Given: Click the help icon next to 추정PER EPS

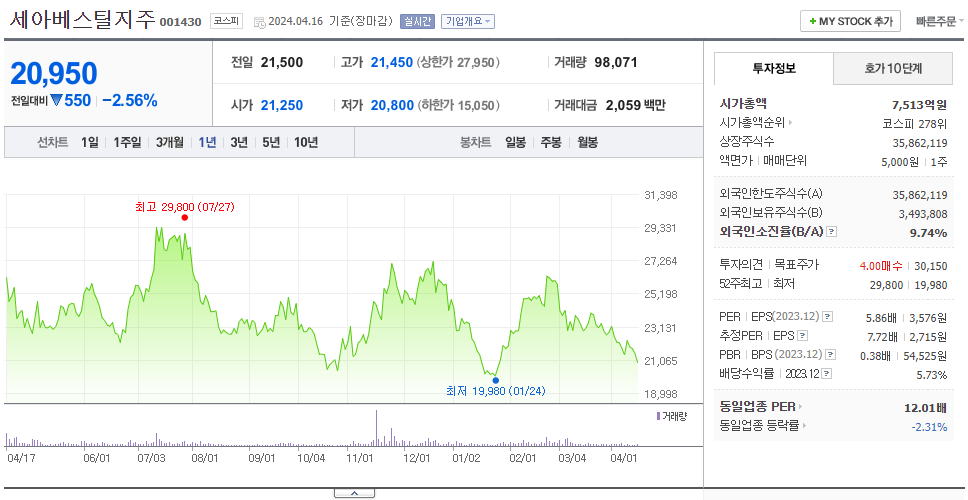Looking at the screenshot, I should [802, 336].
